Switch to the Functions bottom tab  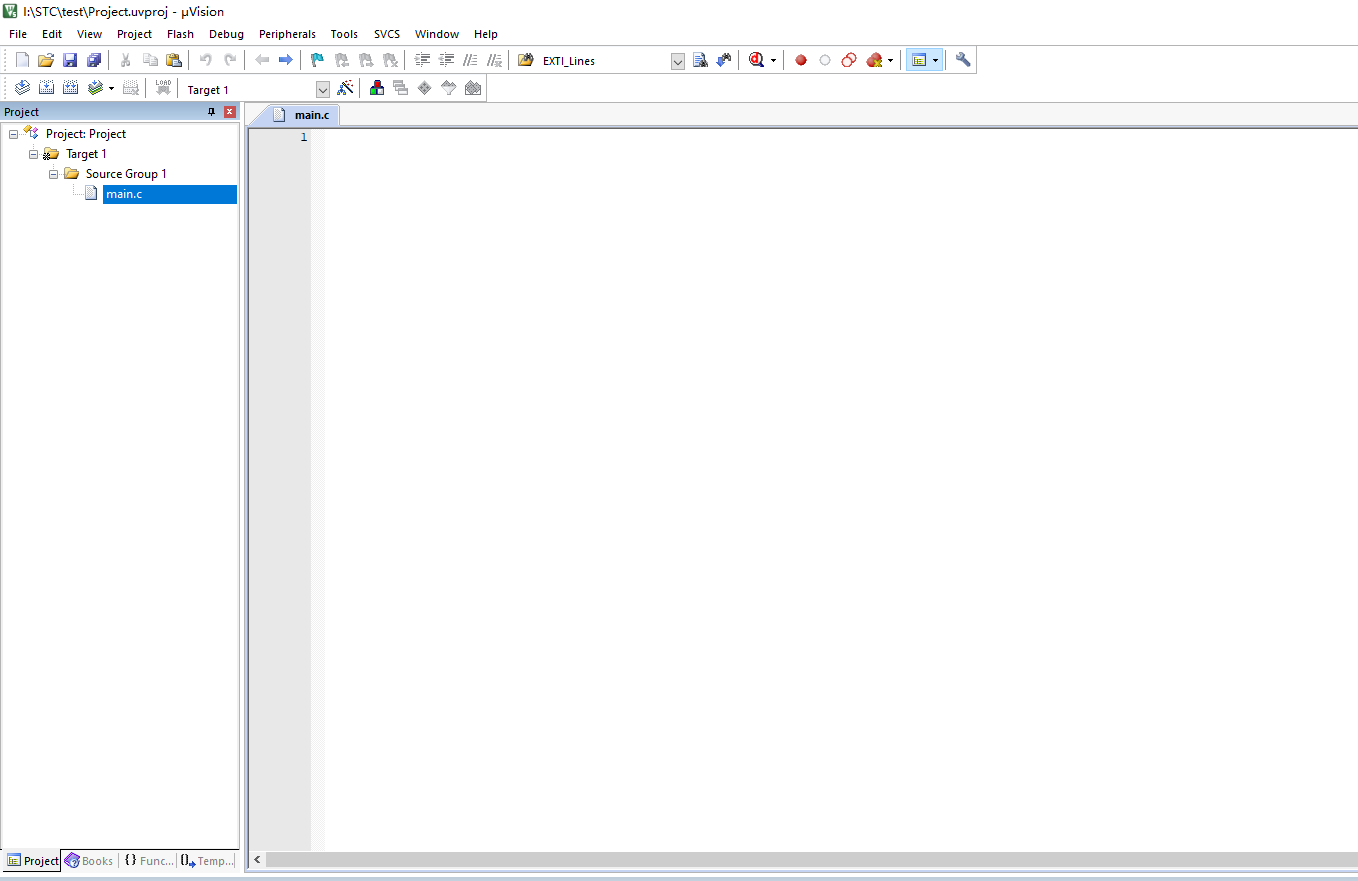[149, 860]
